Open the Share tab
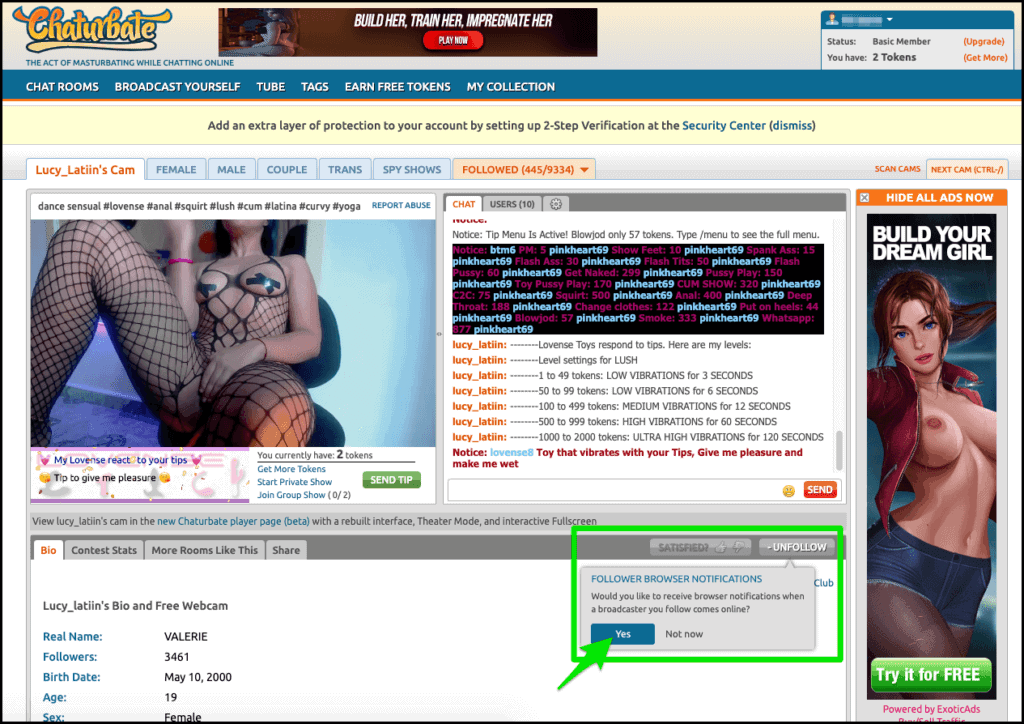Screen dimensions: 1024x724 tap(286, 550)
